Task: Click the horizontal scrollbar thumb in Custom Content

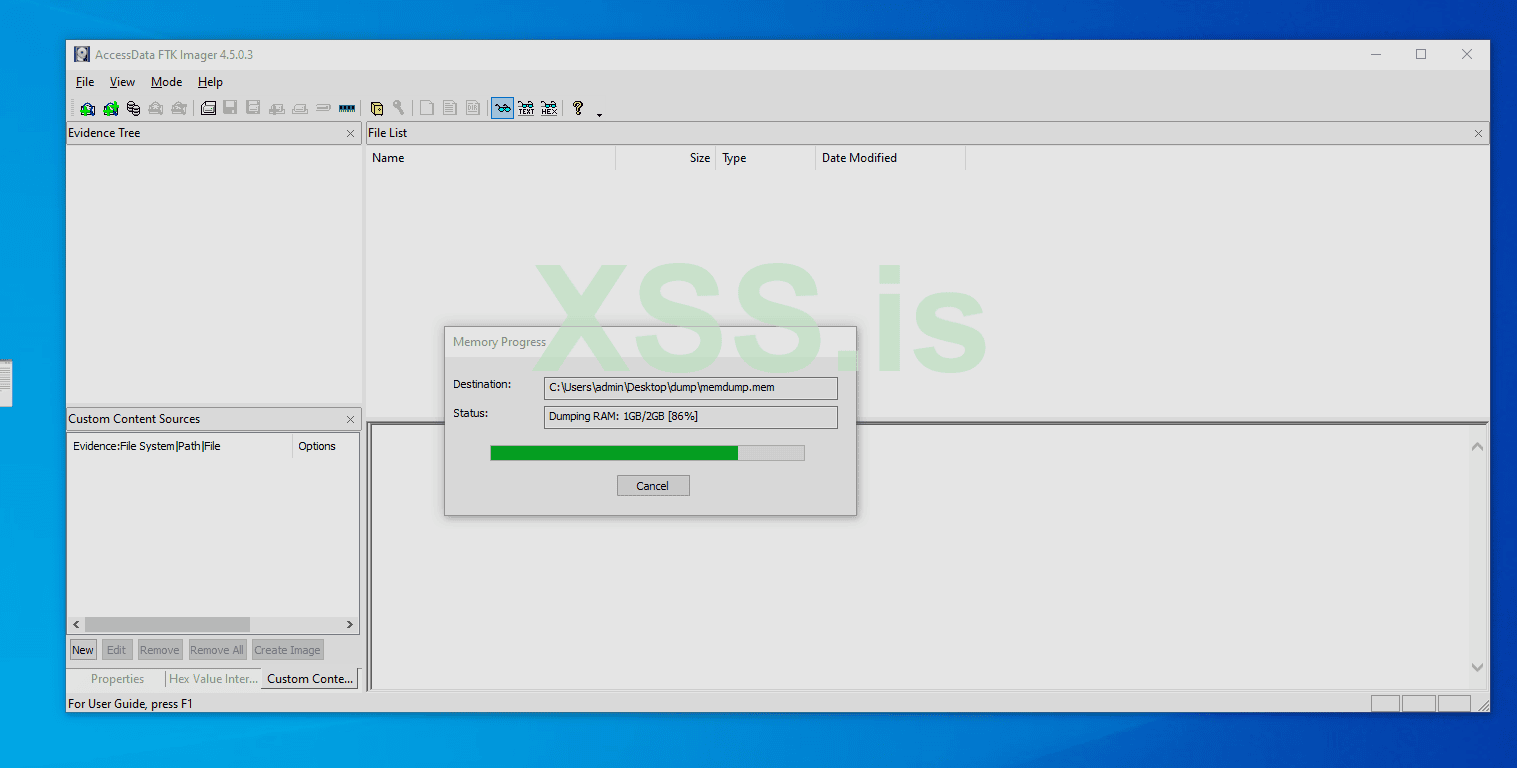Action: 167,625
